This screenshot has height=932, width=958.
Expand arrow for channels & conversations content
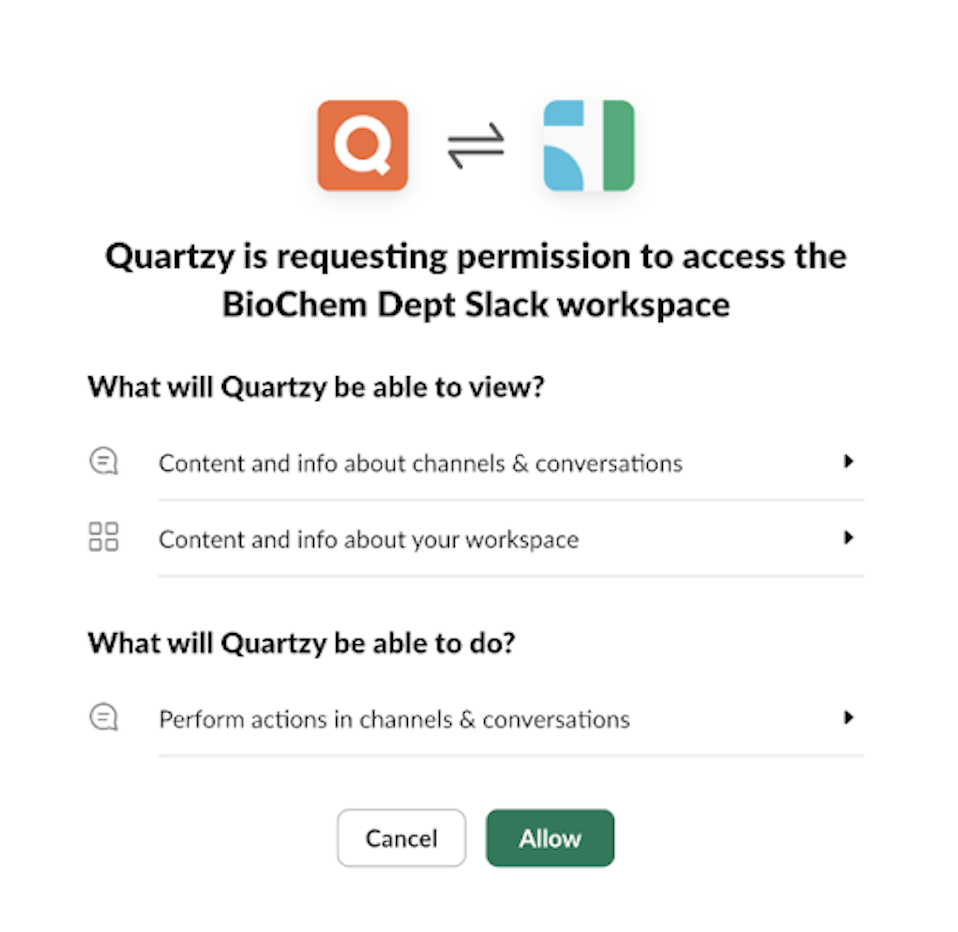click(x=848, y=461)
